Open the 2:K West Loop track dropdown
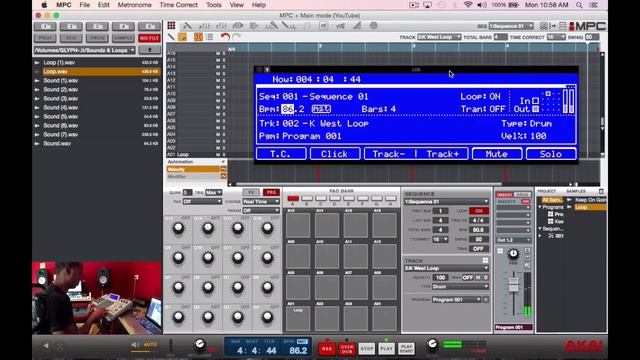The image size is (640, 360). tap(446, 268)
